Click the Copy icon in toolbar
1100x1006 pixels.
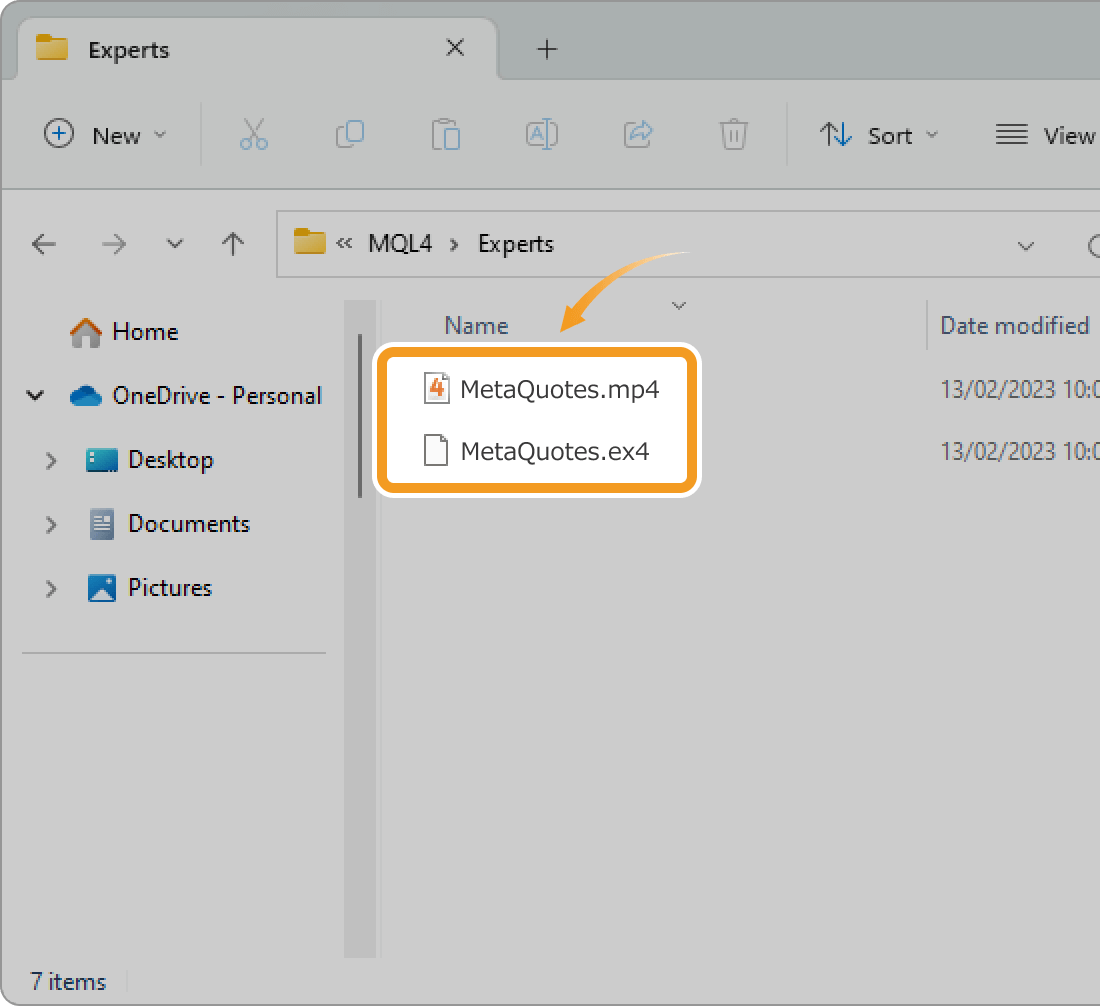(349, 135)
